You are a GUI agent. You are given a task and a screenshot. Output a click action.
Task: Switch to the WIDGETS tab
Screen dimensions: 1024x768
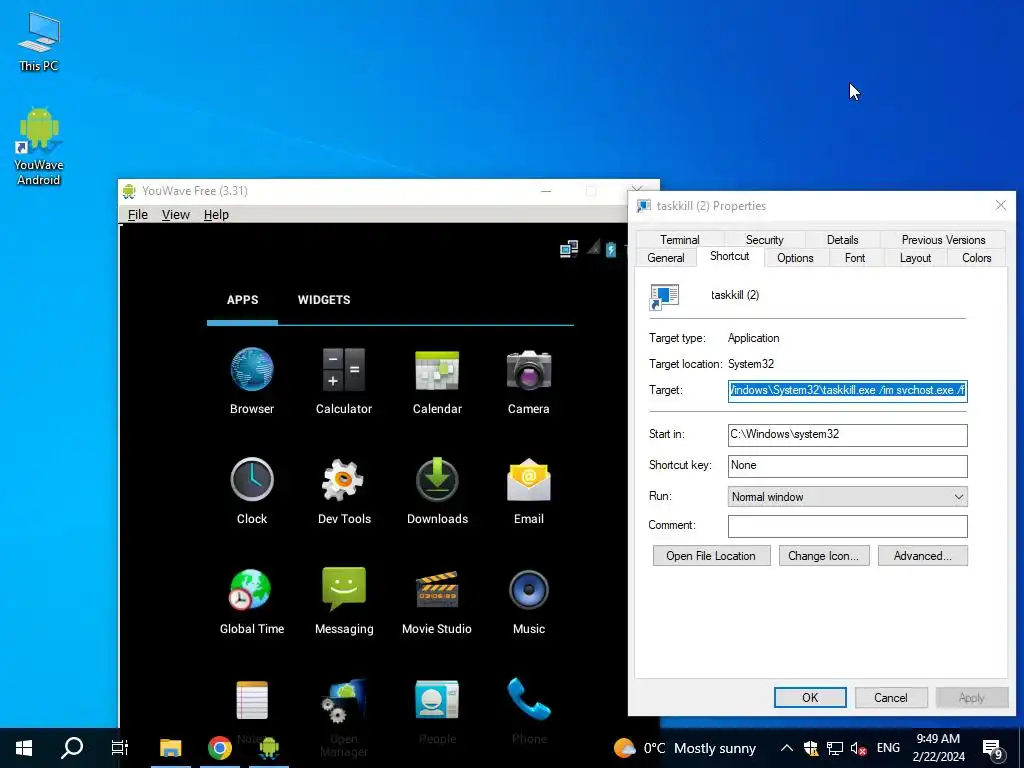pyautogui.click(x=324, y=300)
